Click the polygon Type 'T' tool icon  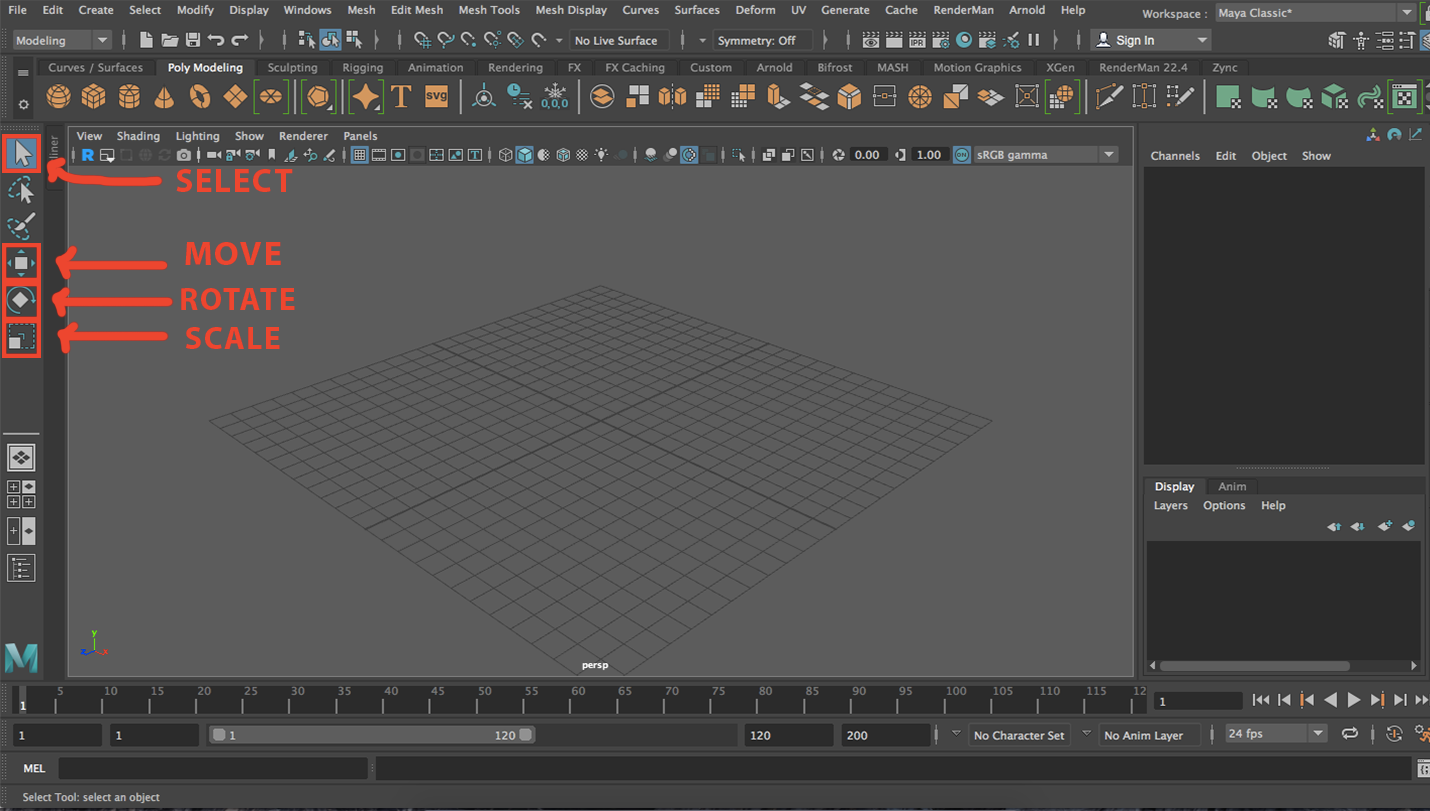pos(401,97)
